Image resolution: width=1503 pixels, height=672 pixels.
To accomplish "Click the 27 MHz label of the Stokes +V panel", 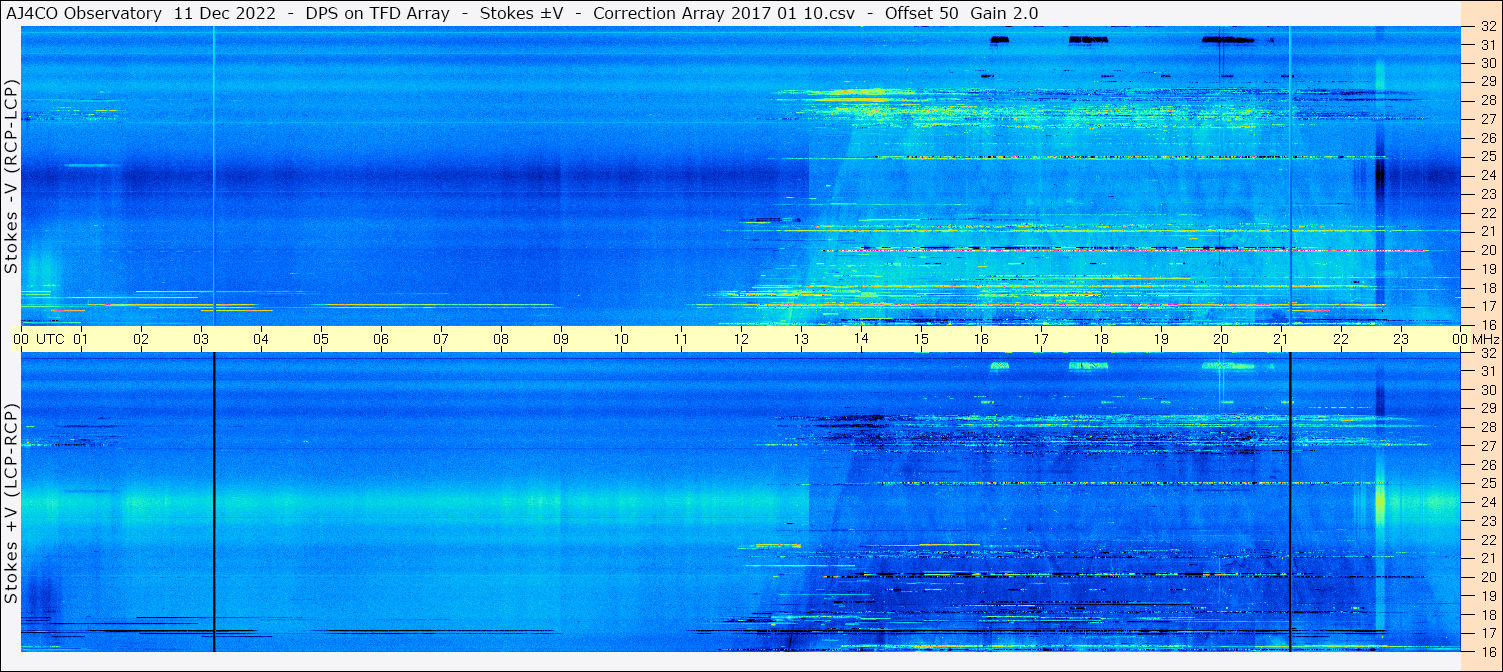I will point(1487,446).
